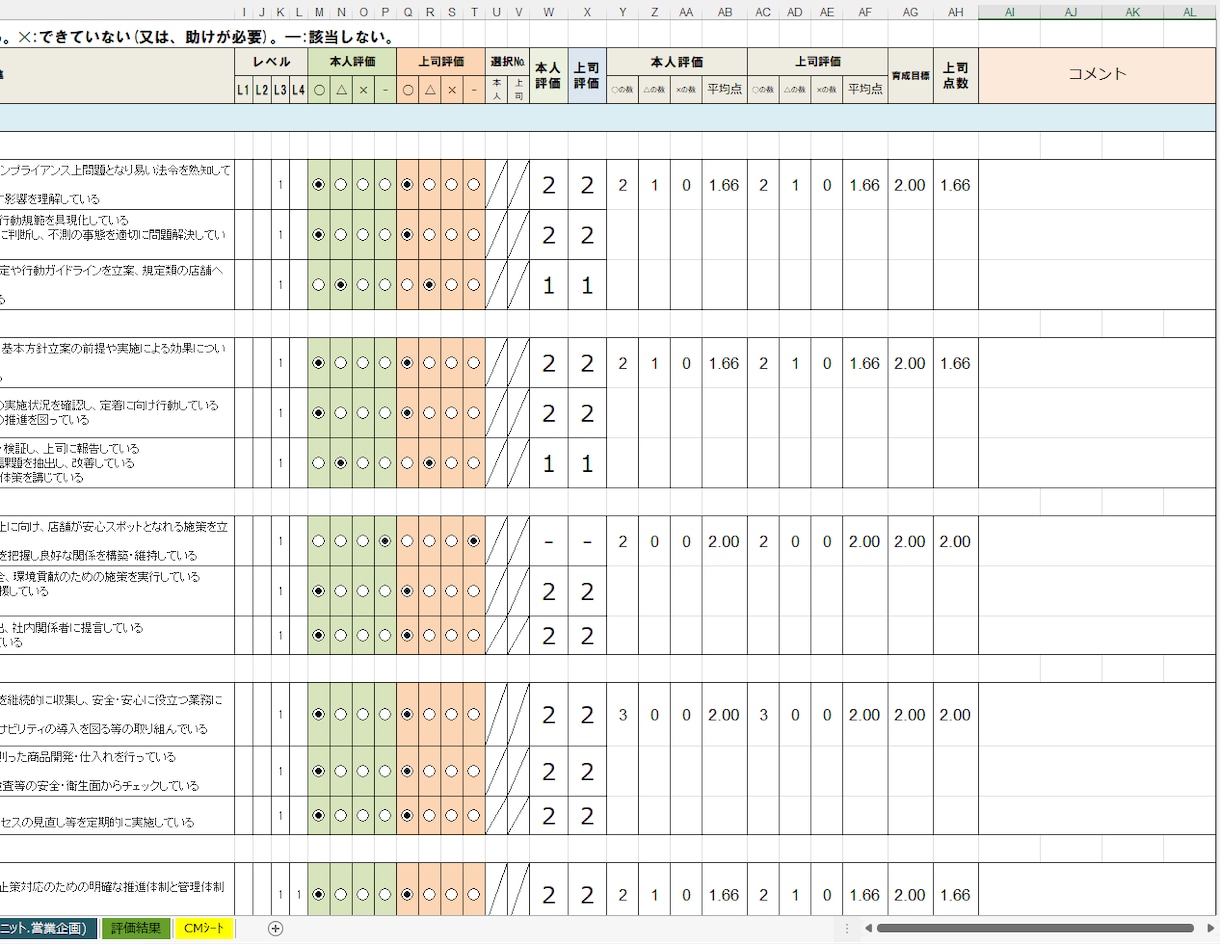Click the L4 level header cell

(x=298, y=90)
